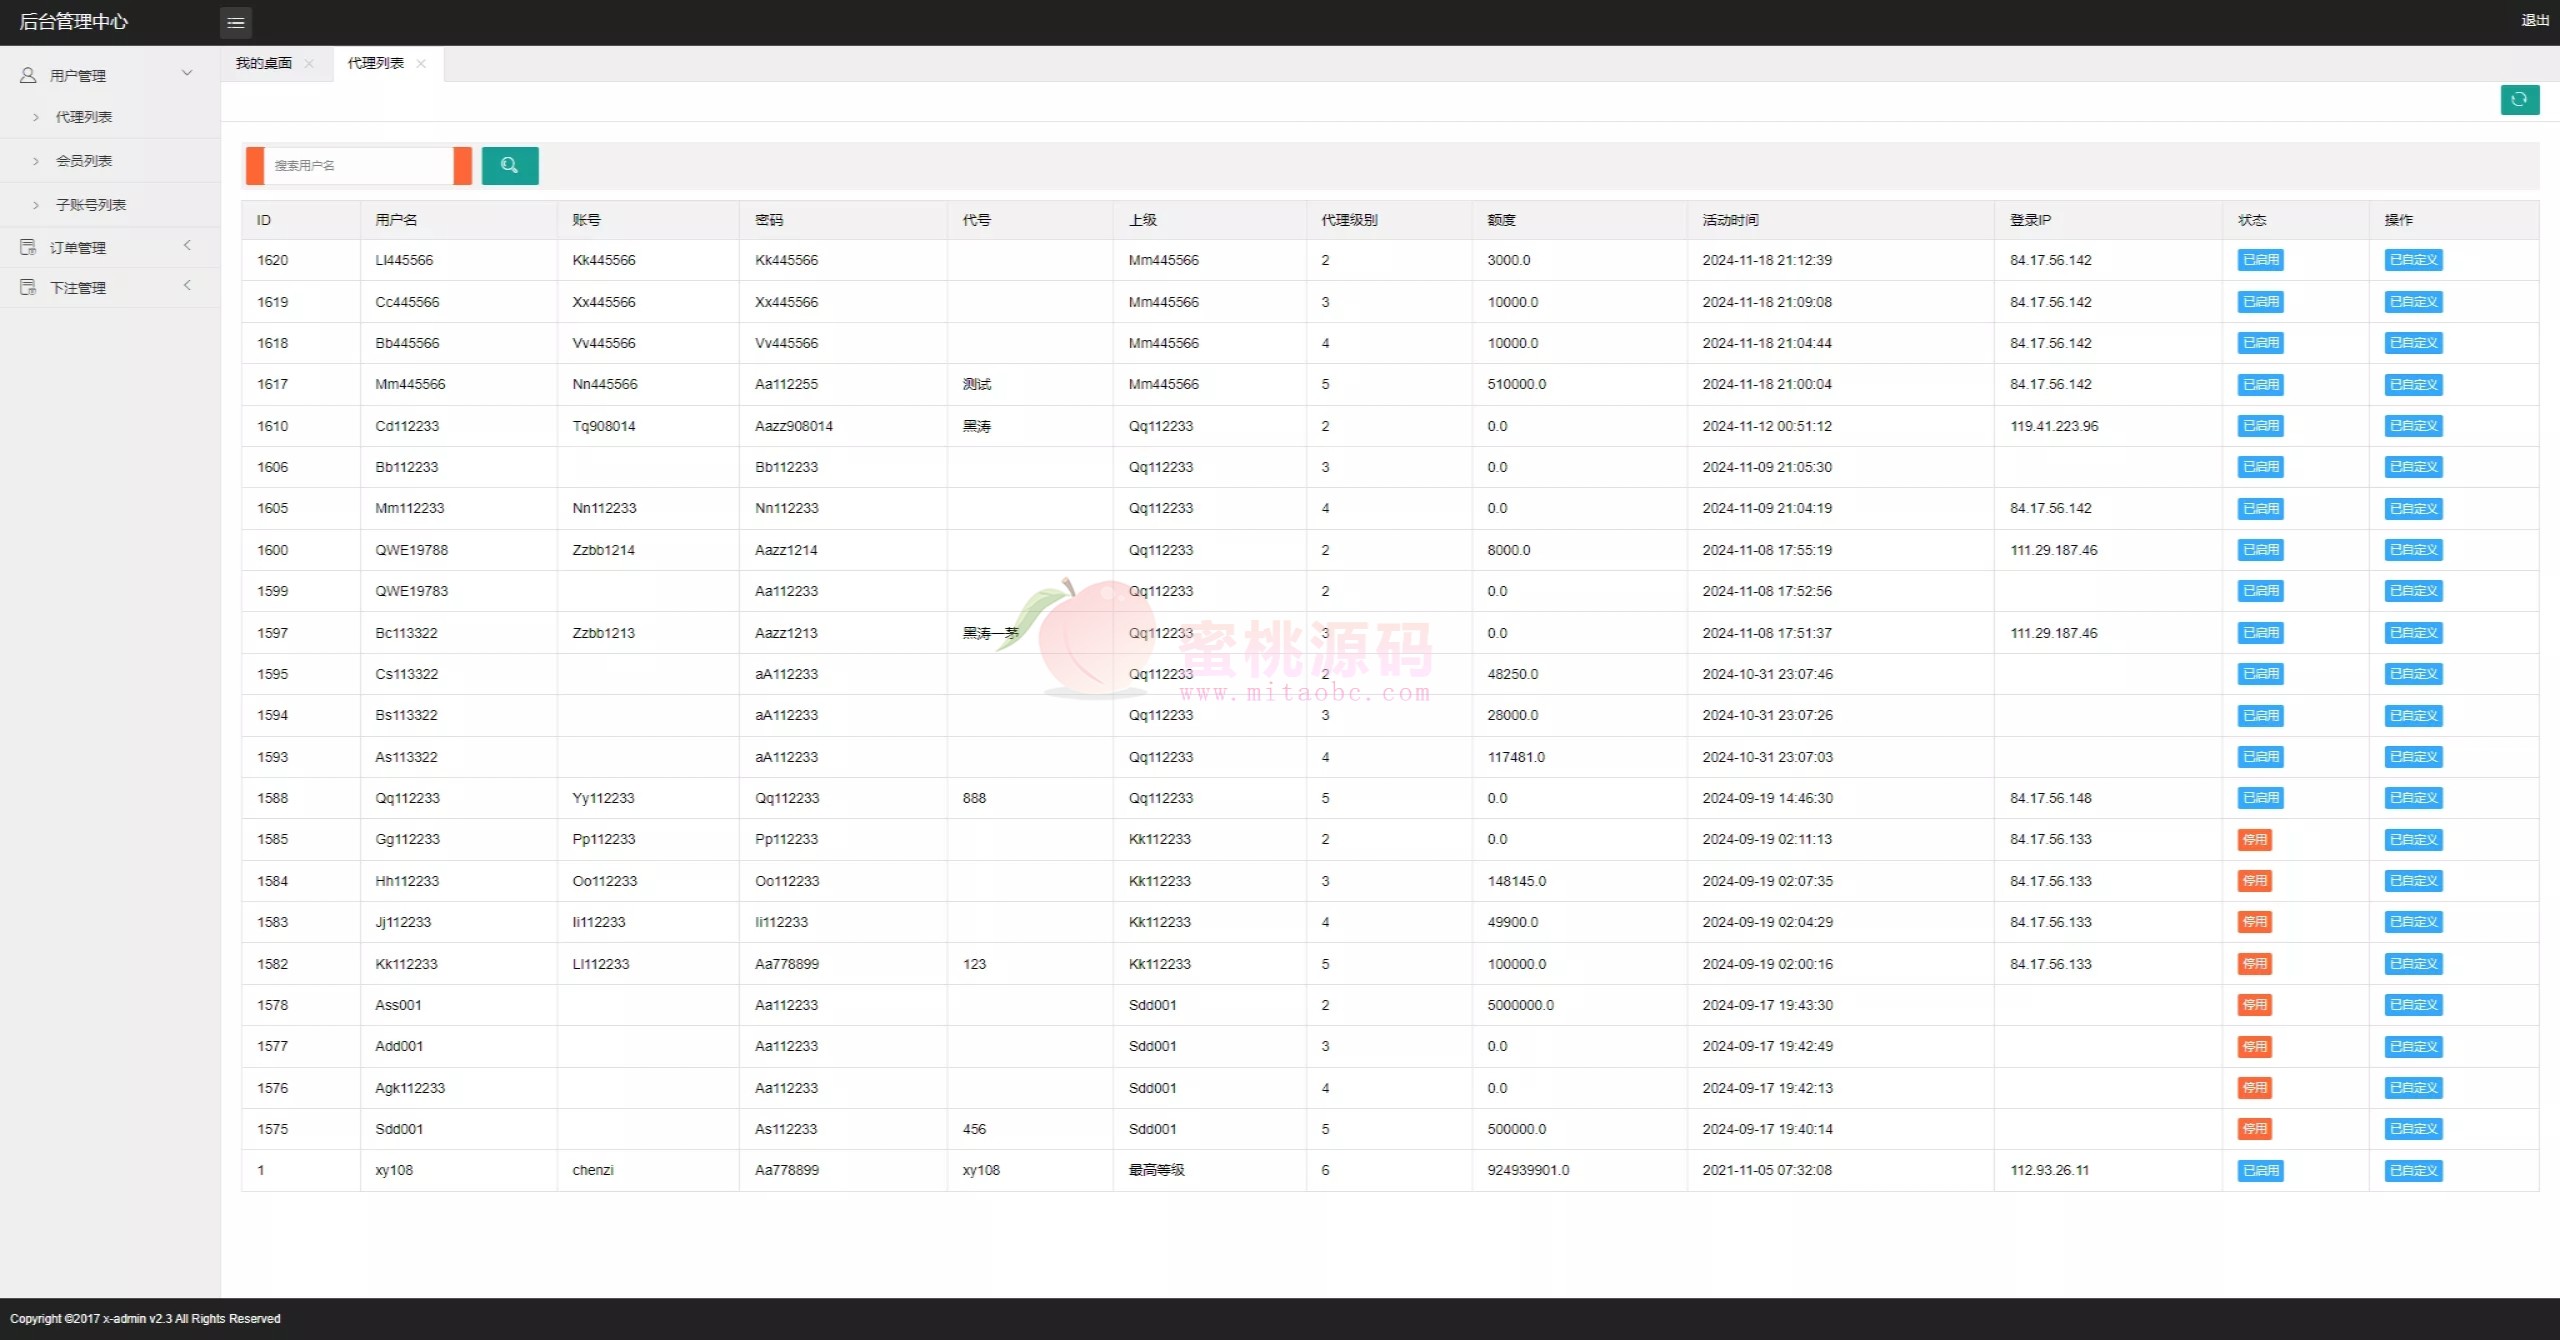
Task: Click the 用户管理 user icon in sidebar
Action: 28,75
